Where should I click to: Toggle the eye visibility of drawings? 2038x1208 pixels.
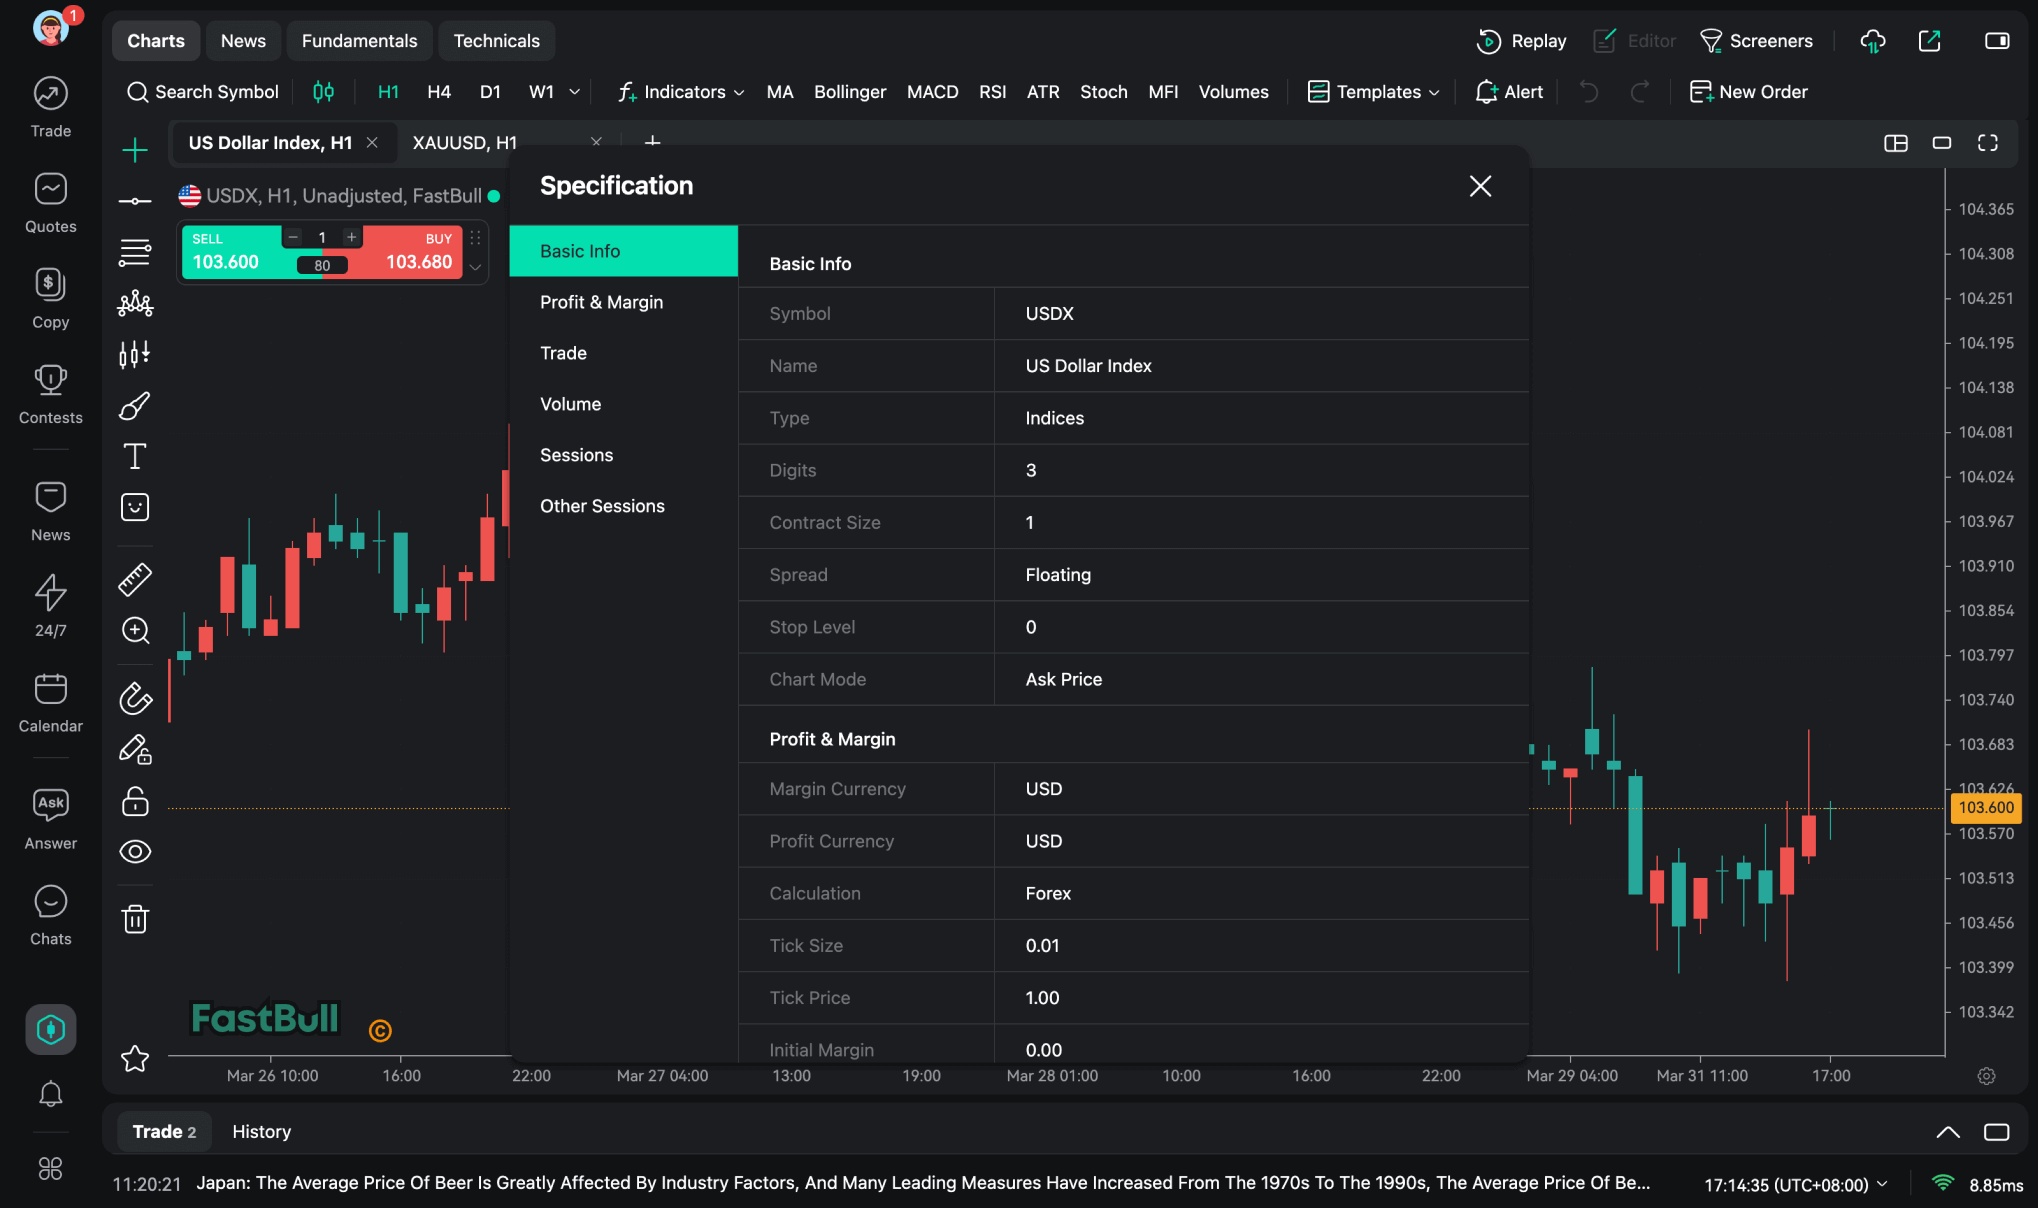pos(135,852)
